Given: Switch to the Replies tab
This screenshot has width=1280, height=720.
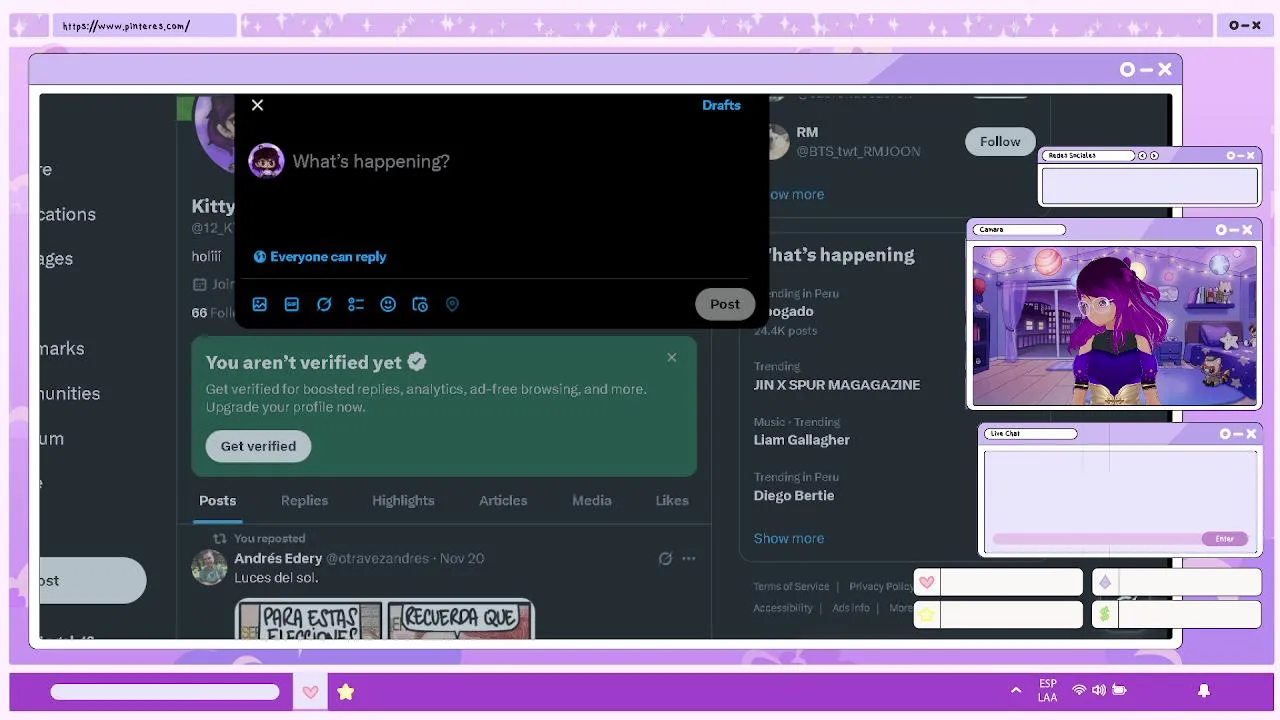Looking at the screenshot, I should click(304, 500).
